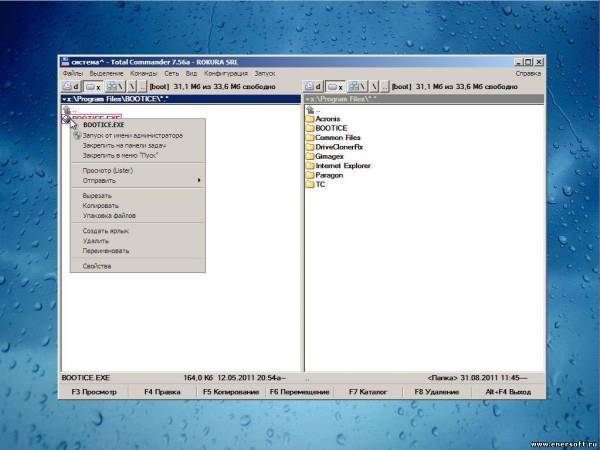Choose Закрепить в меню "Пуск"
This screenshot has width=600, height=450.
[x=138, y=155]
